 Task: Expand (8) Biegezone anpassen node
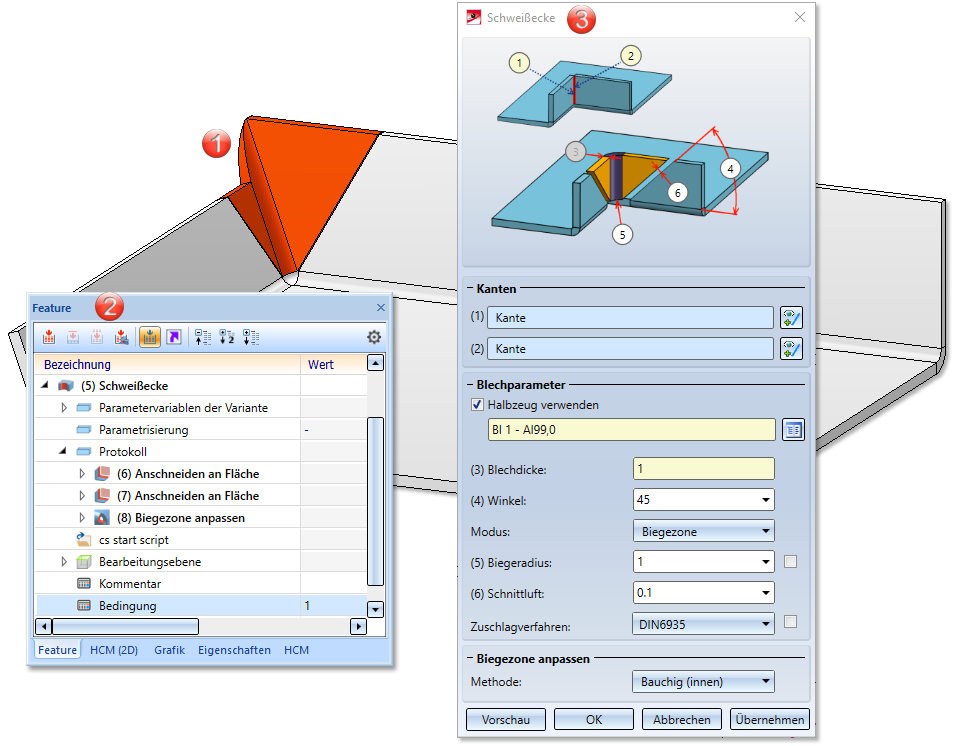[82, 518]
